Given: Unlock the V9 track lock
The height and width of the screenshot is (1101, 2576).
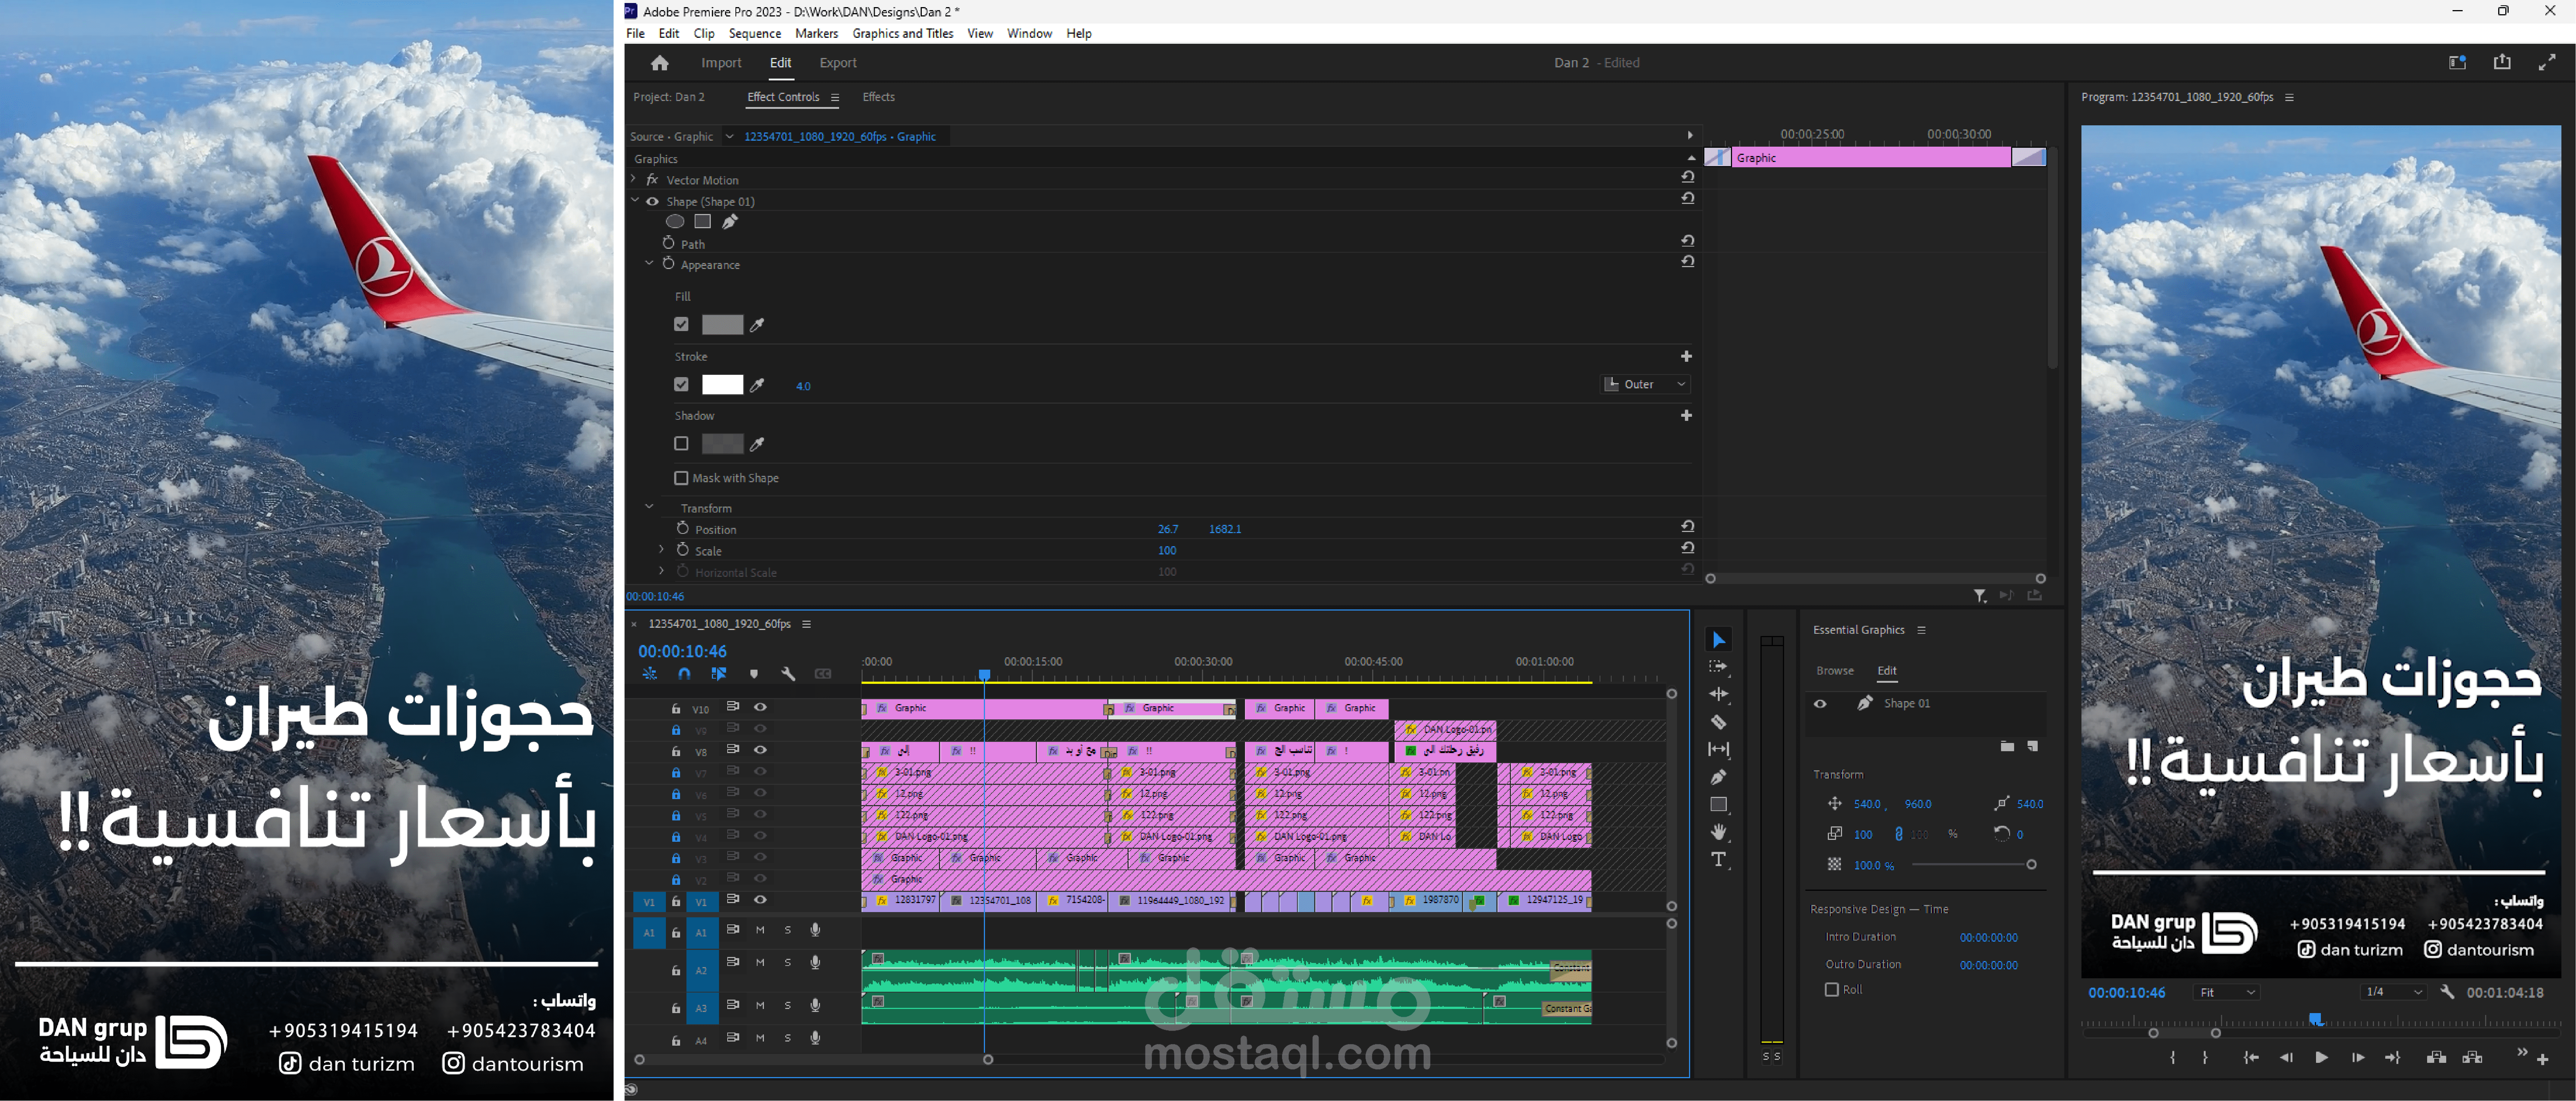Looking at the screenshot, I should 676,729.
